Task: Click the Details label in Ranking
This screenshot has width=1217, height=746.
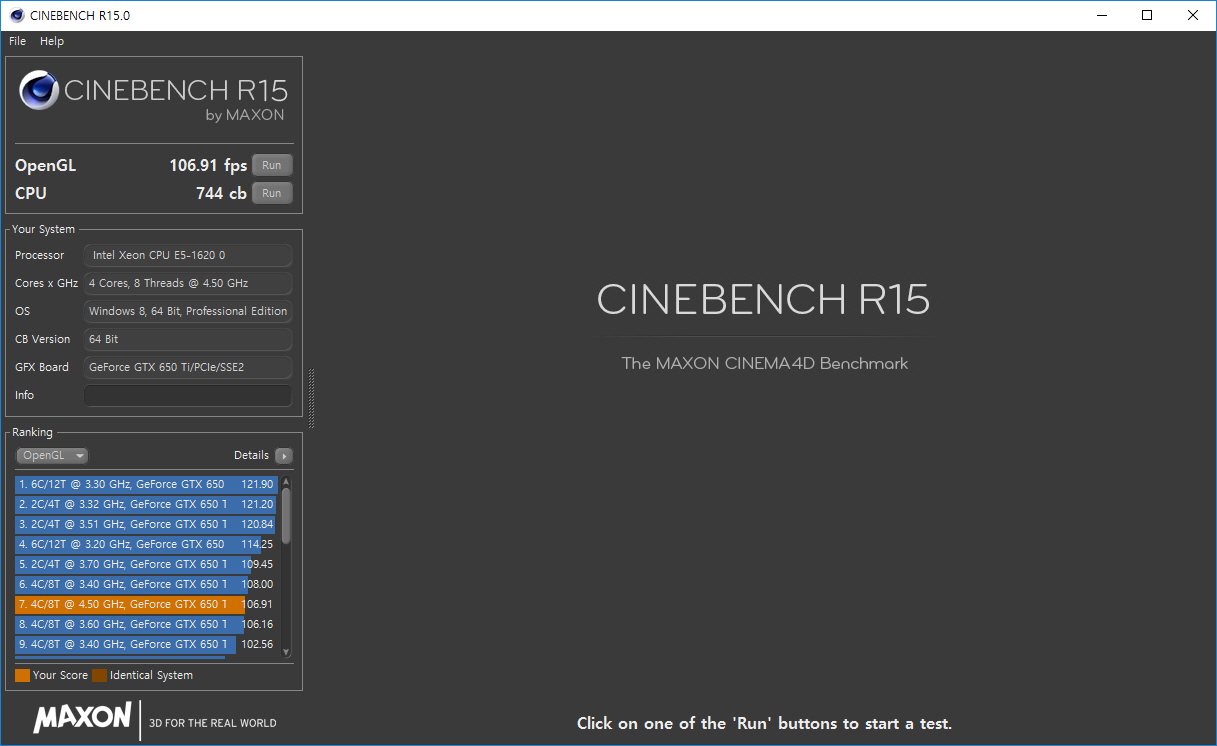Action: click(251, 455)
